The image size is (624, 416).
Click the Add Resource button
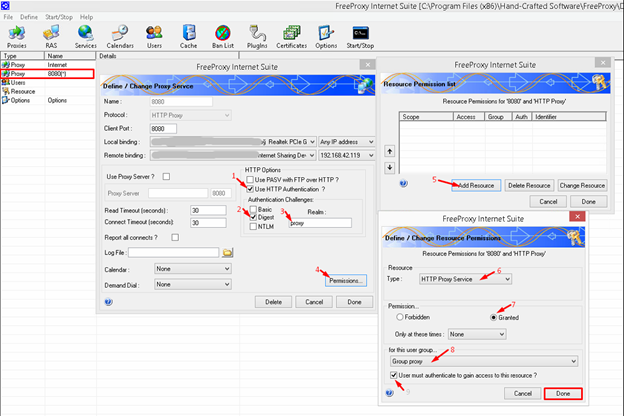pos(476,186)
